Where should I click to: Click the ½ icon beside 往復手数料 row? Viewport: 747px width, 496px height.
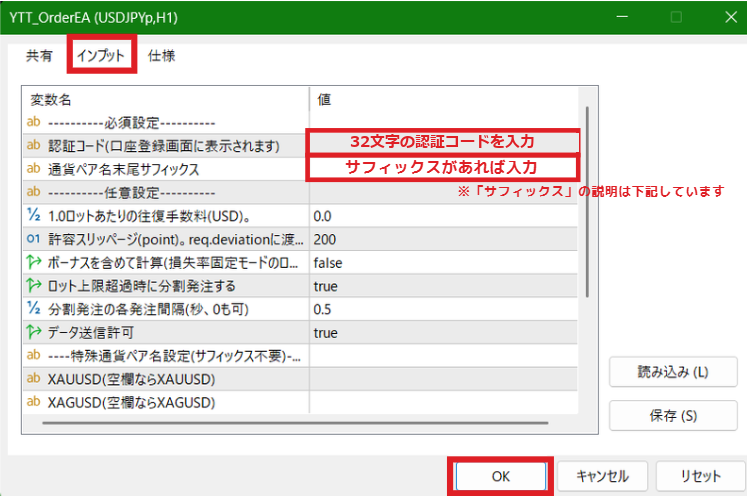[33, 215]
